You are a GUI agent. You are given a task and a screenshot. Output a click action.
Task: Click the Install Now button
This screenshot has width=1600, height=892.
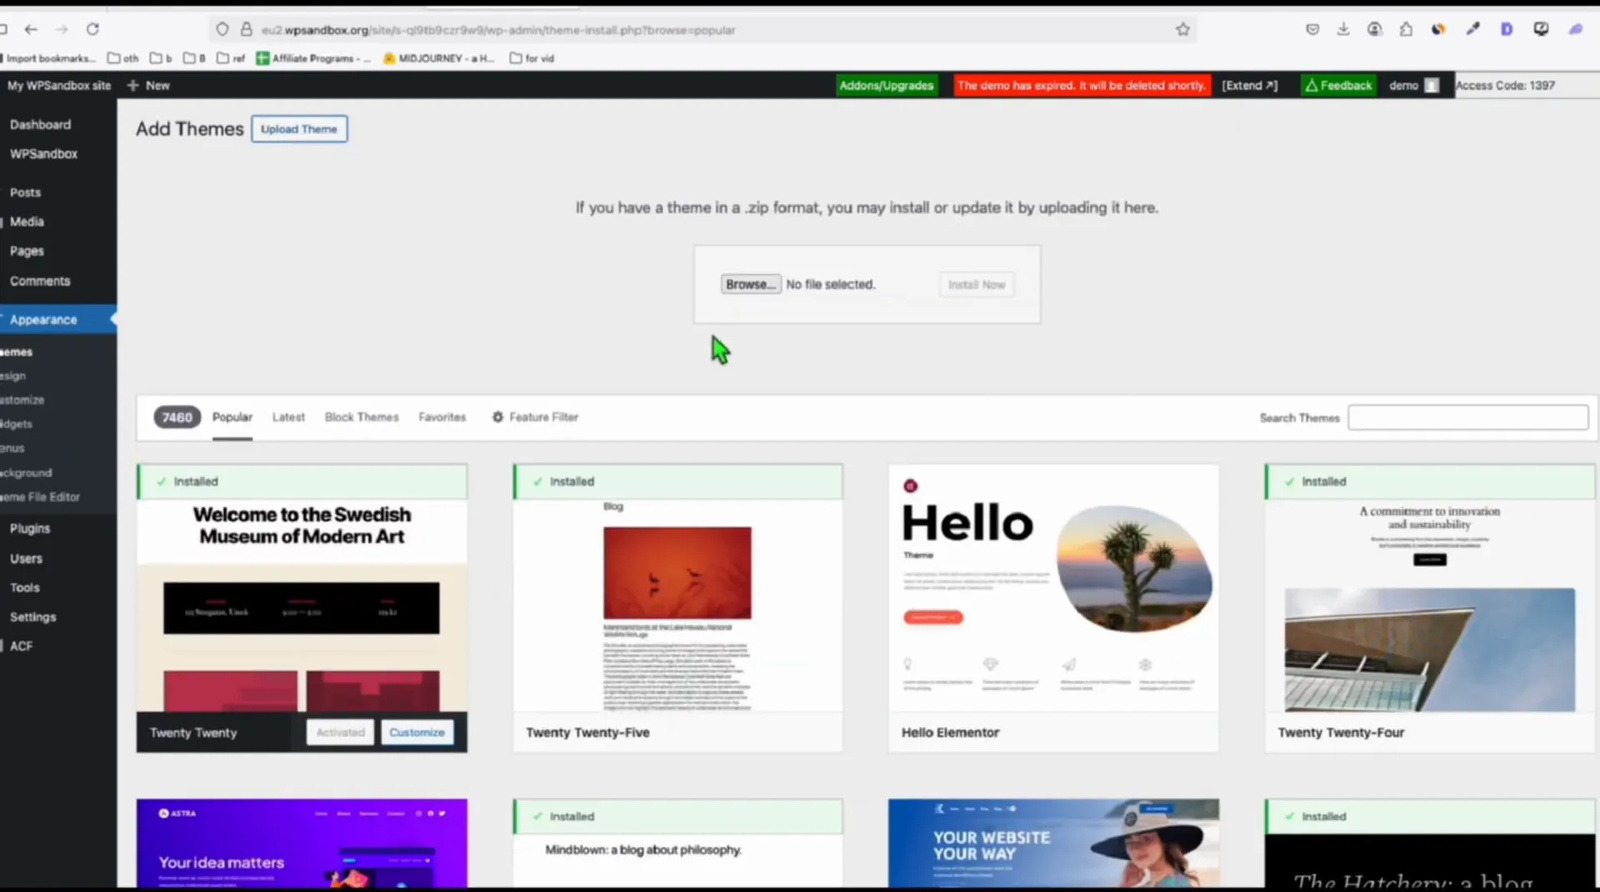click(976, 285)
